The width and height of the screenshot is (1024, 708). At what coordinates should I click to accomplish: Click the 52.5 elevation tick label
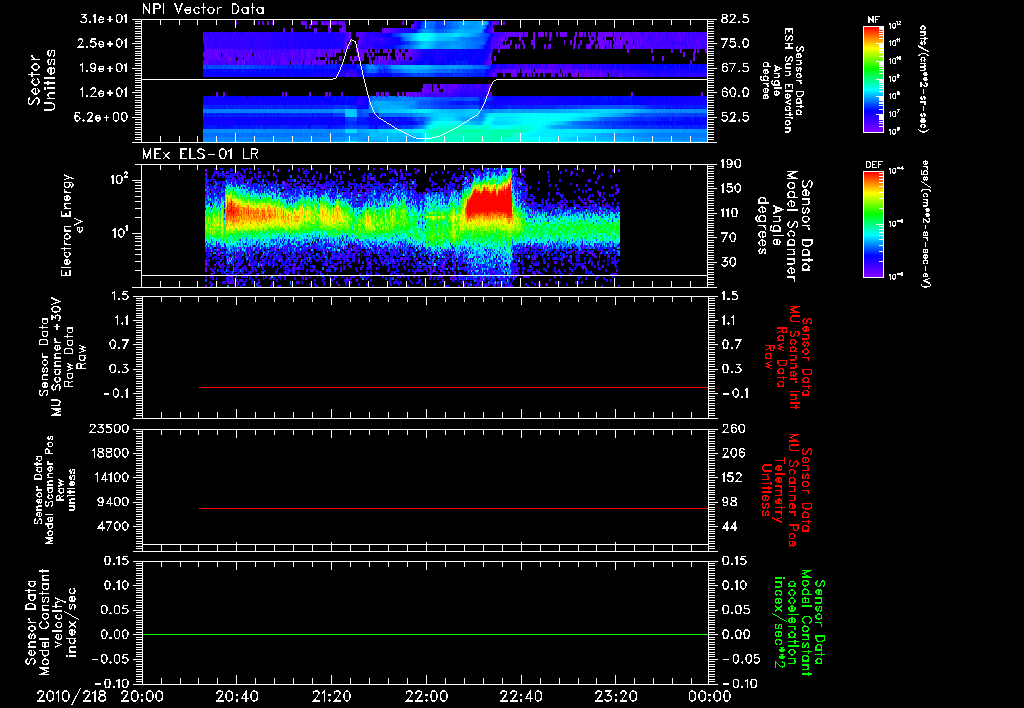click(736, 118)
